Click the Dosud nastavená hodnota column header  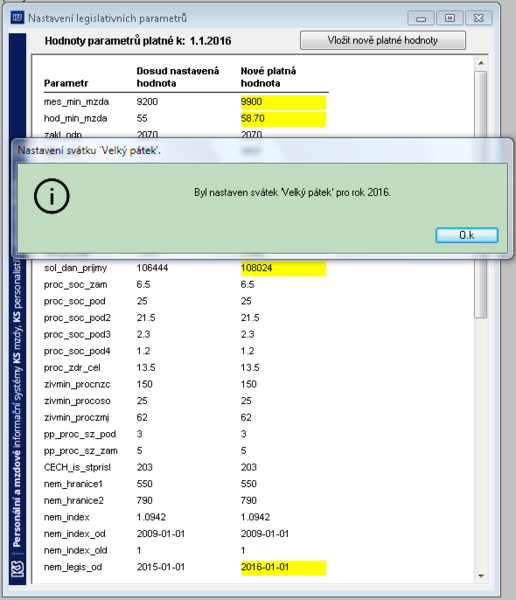[x=178, y=77]
